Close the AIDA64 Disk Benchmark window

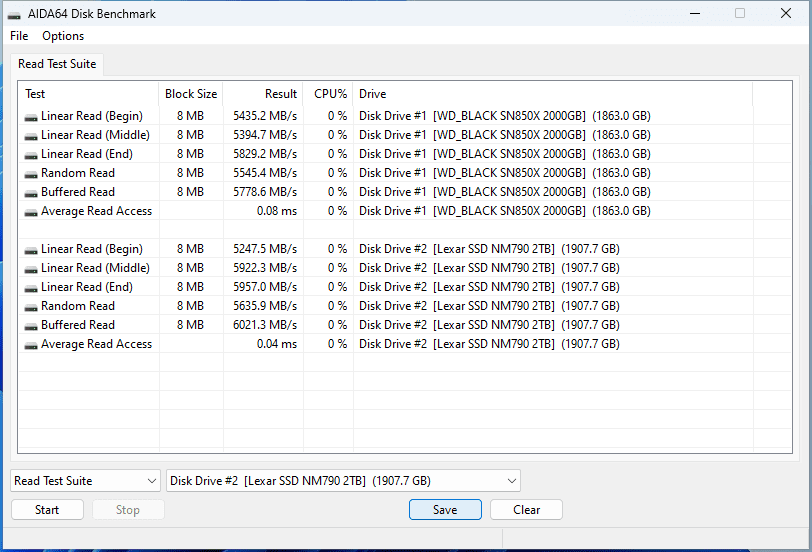click(786, 13)
